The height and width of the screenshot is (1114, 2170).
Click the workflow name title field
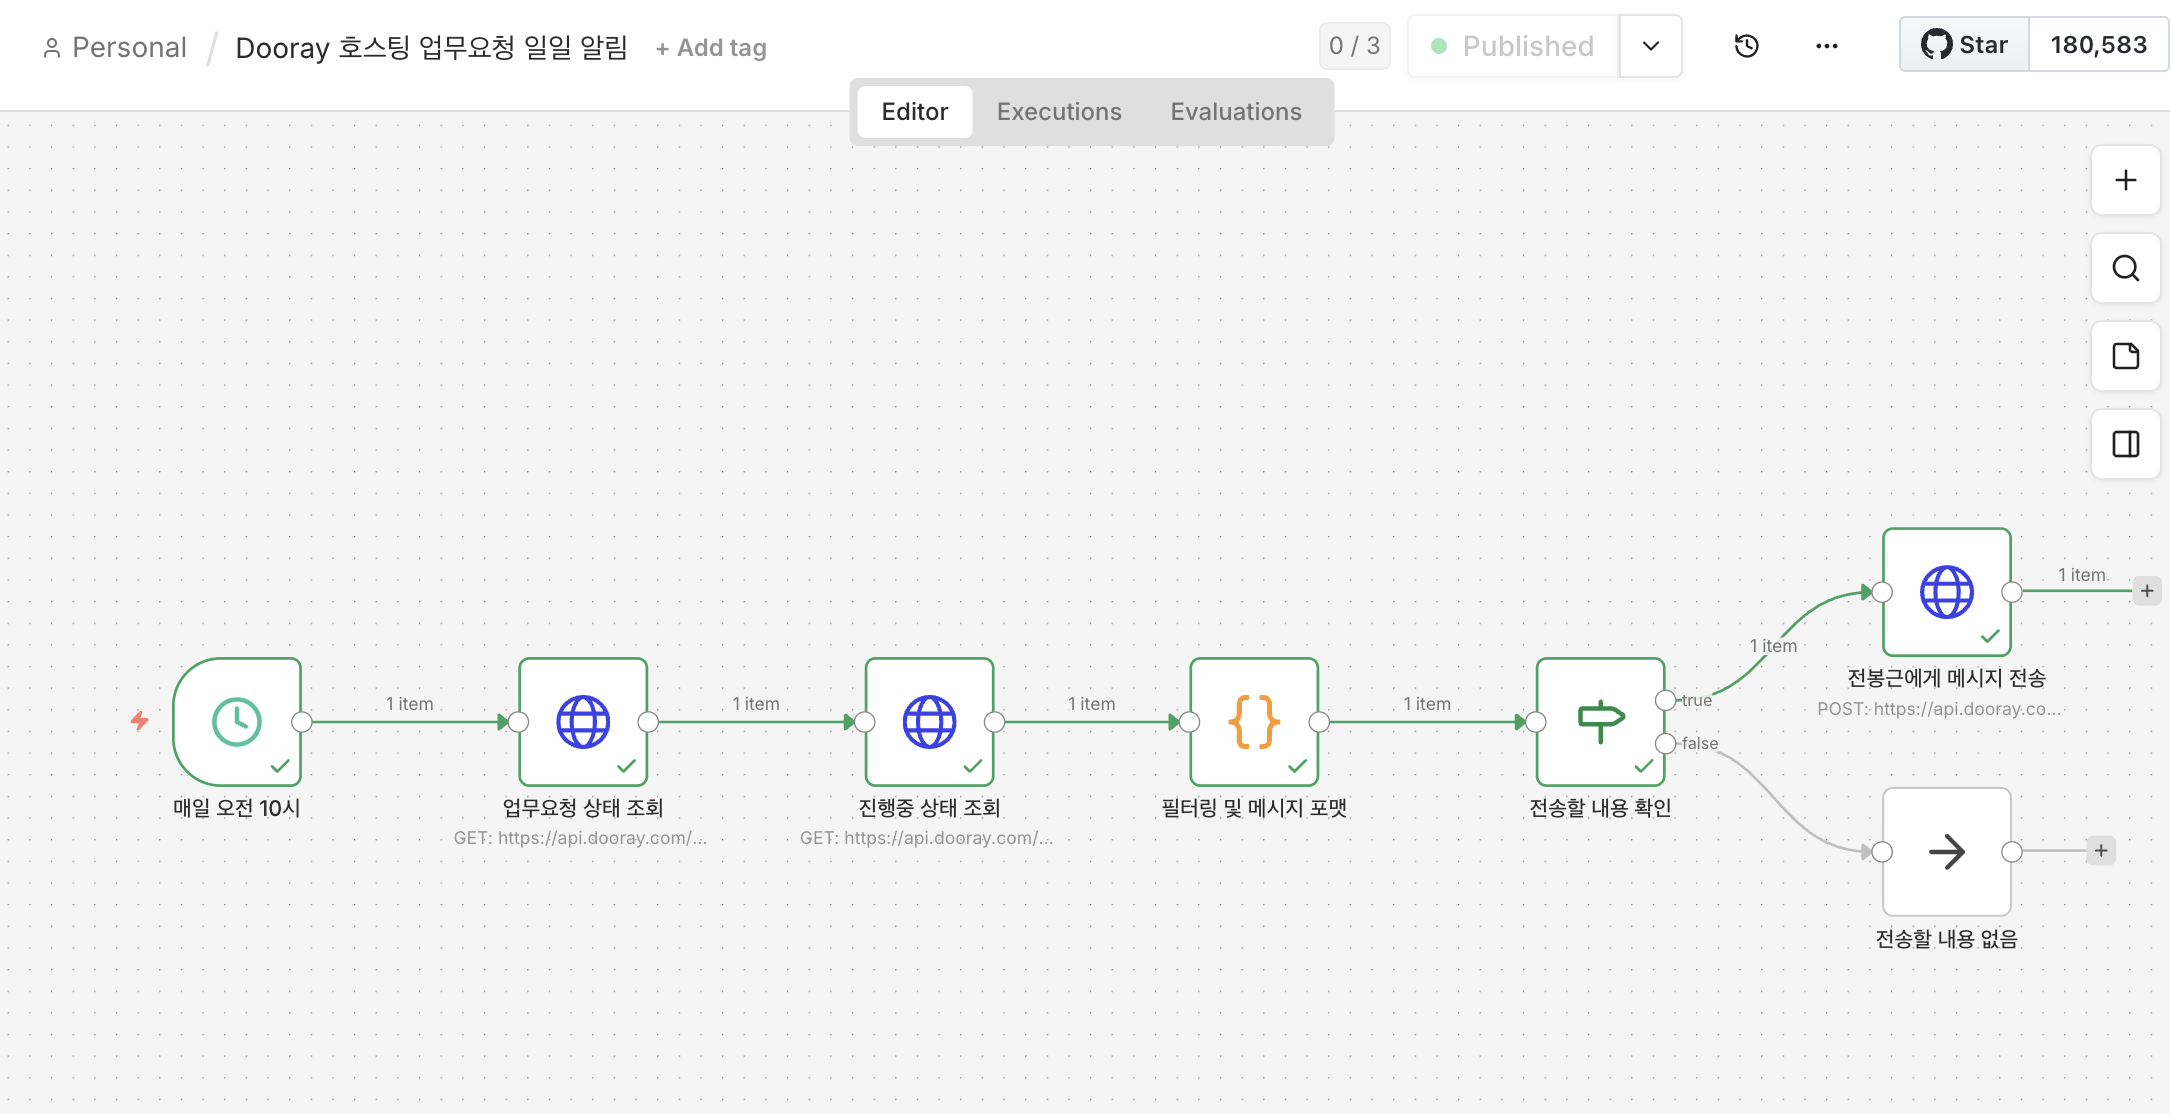click(431, 48)
